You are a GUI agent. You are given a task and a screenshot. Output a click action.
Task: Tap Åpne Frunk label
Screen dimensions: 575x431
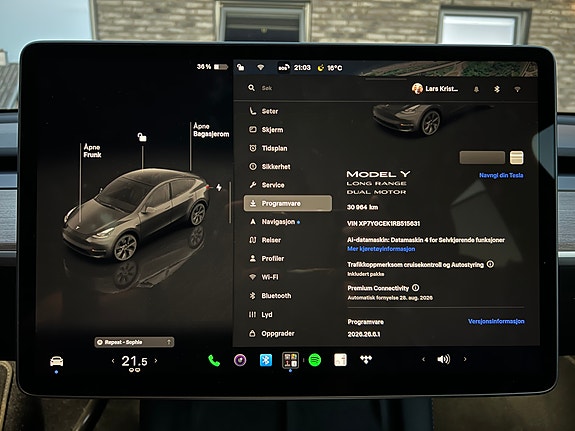92,151
